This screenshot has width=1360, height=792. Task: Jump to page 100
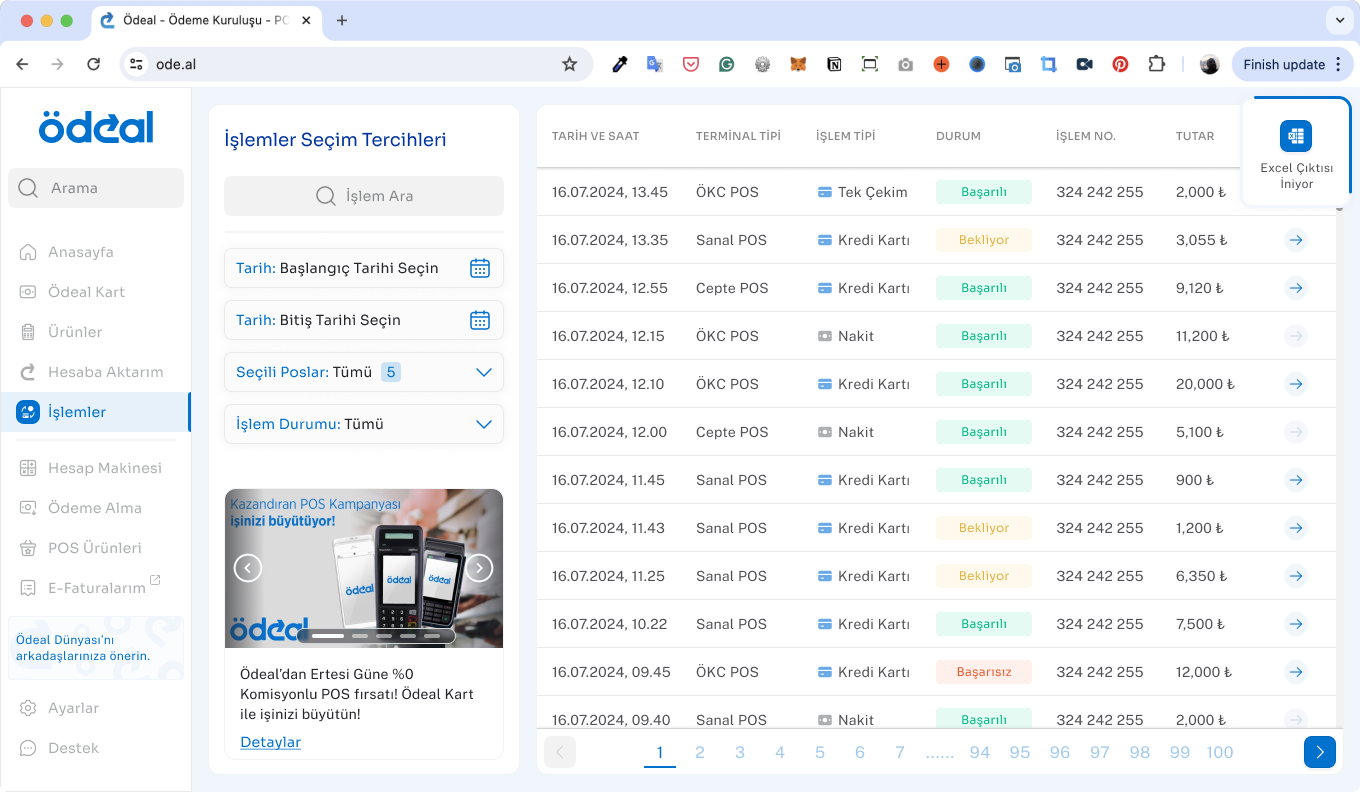(x=1220, y=752)
